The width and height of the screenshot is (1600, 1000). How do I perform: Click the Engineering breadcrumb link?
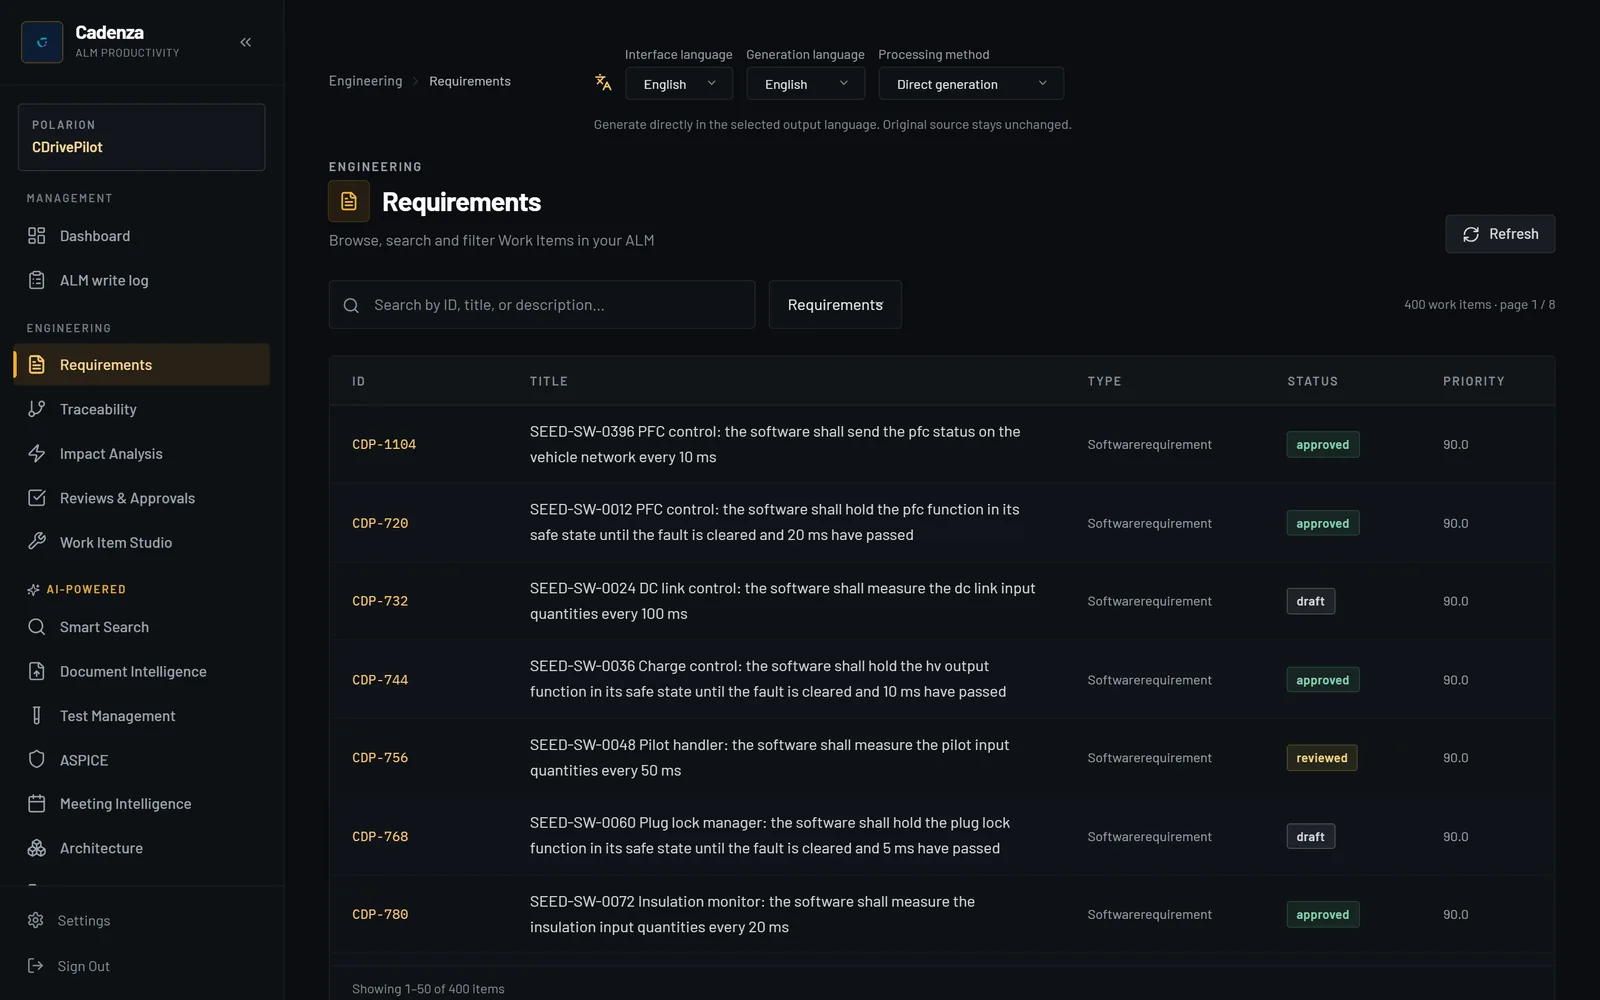pyautogui.click(x=366, y=81)
